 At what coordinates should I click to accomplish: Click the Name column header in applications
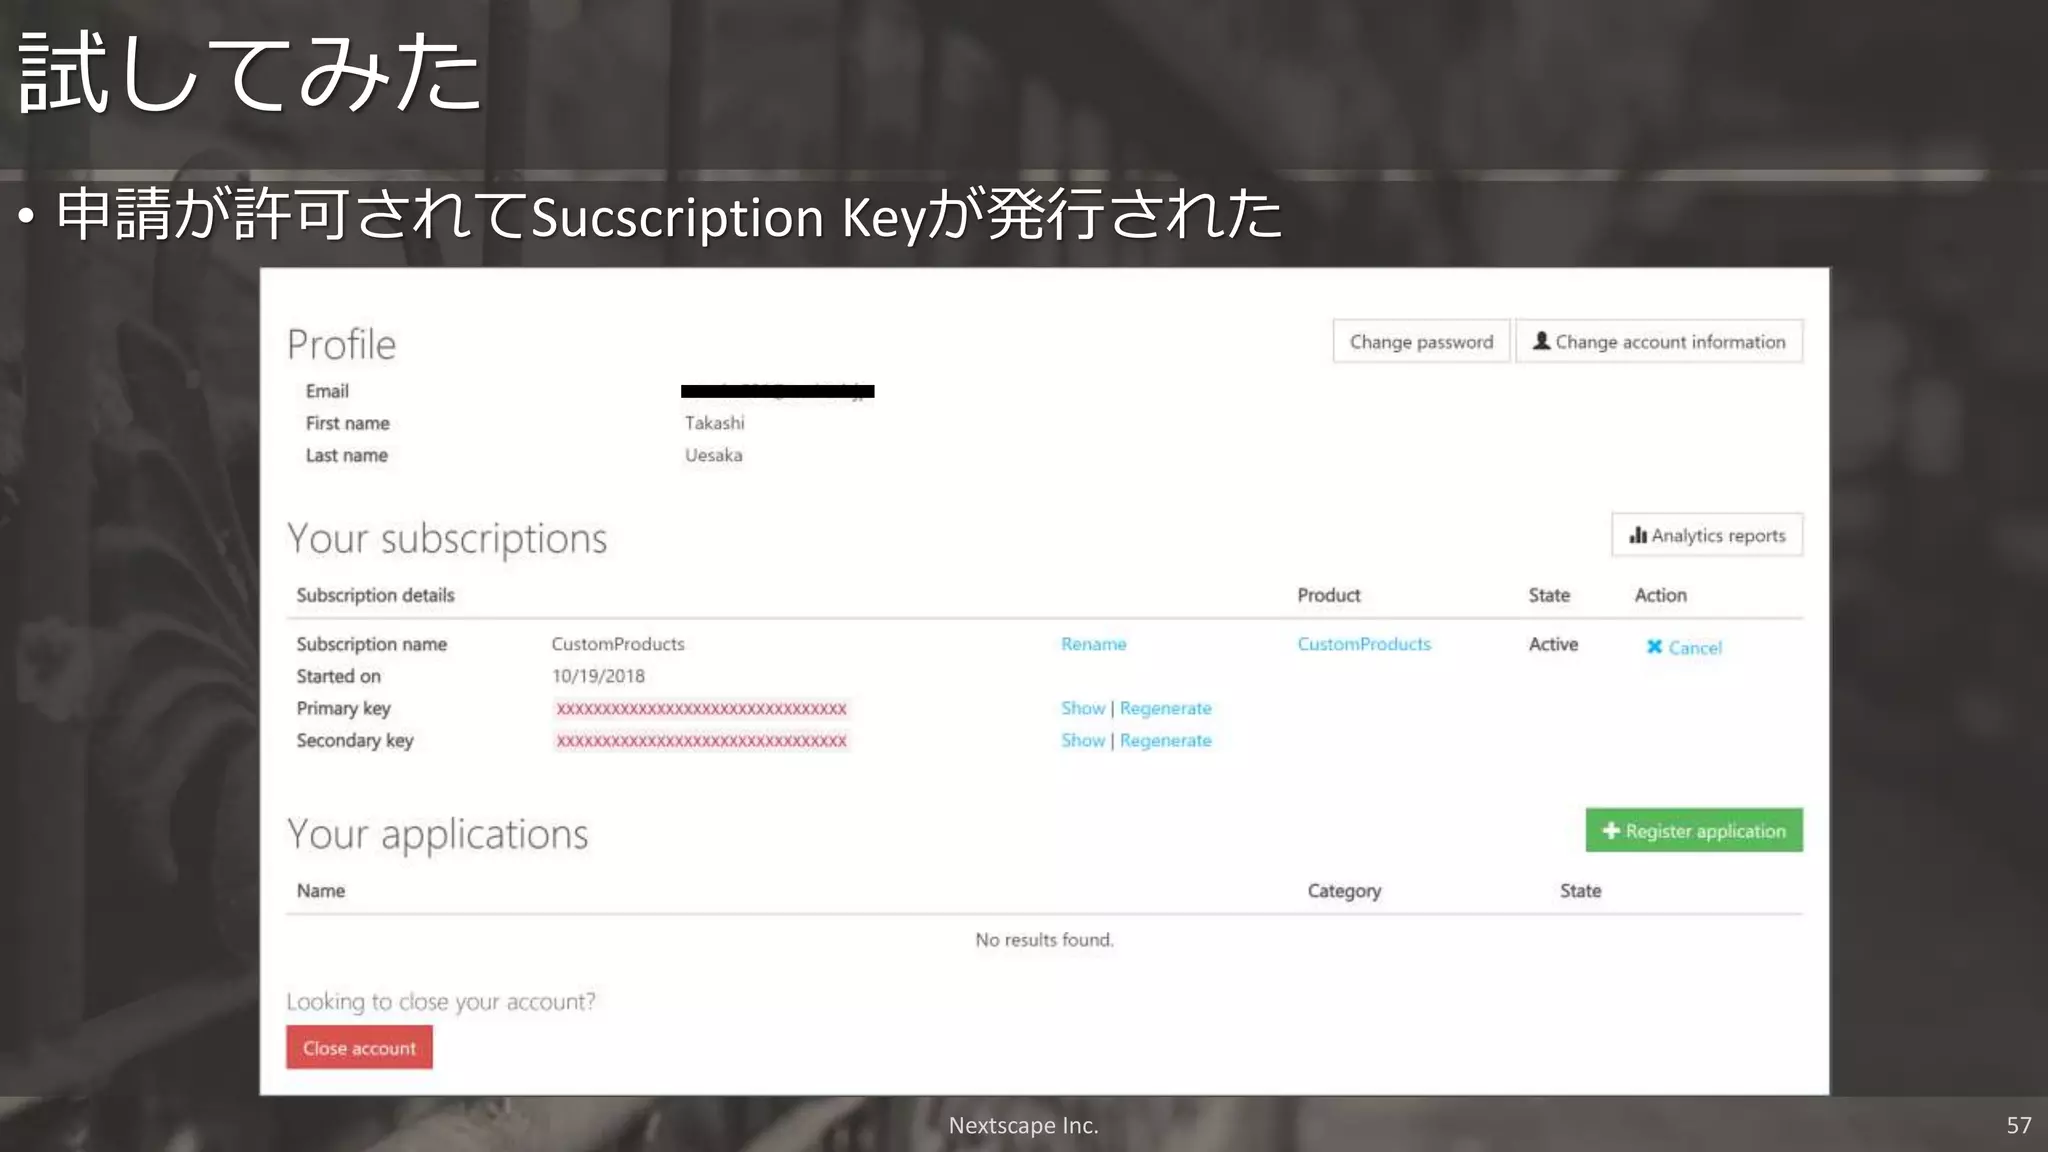[x=320, y=891]
